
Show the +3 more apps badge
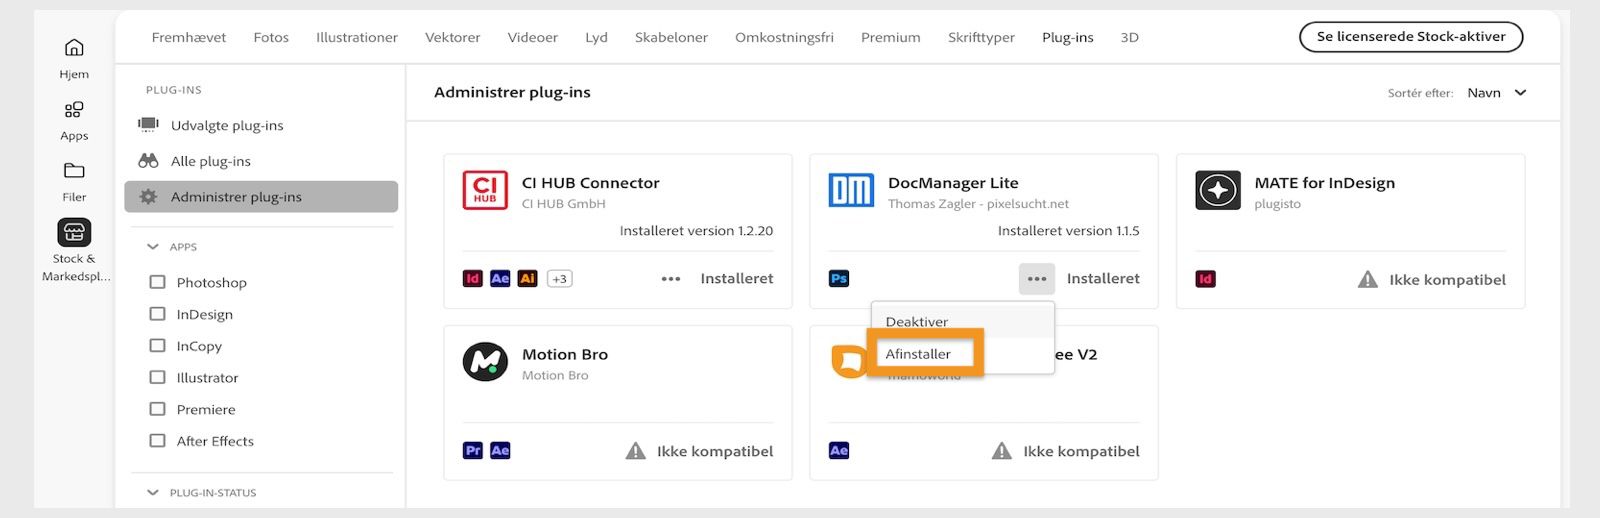click(560, 279)
